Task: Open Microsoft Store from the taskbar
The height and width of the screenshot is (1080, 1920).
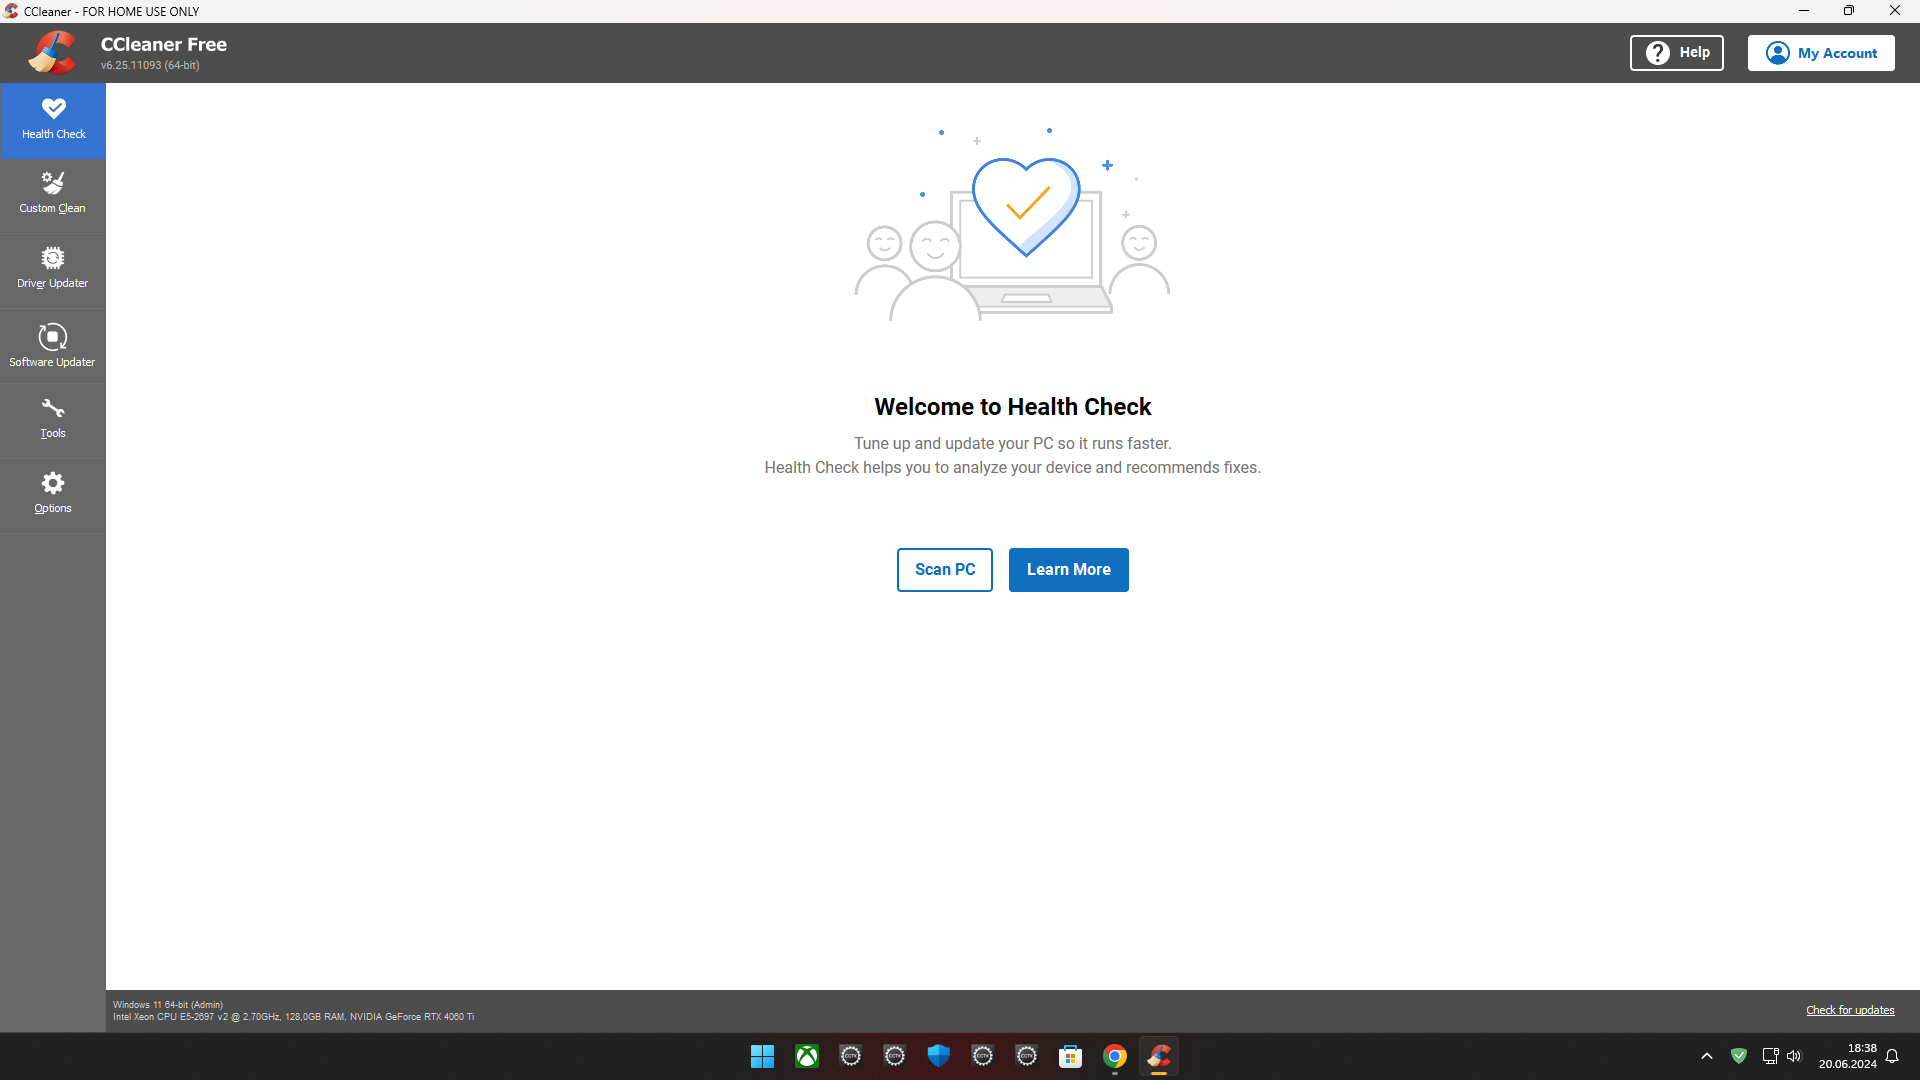Action: [1071, 1056]
